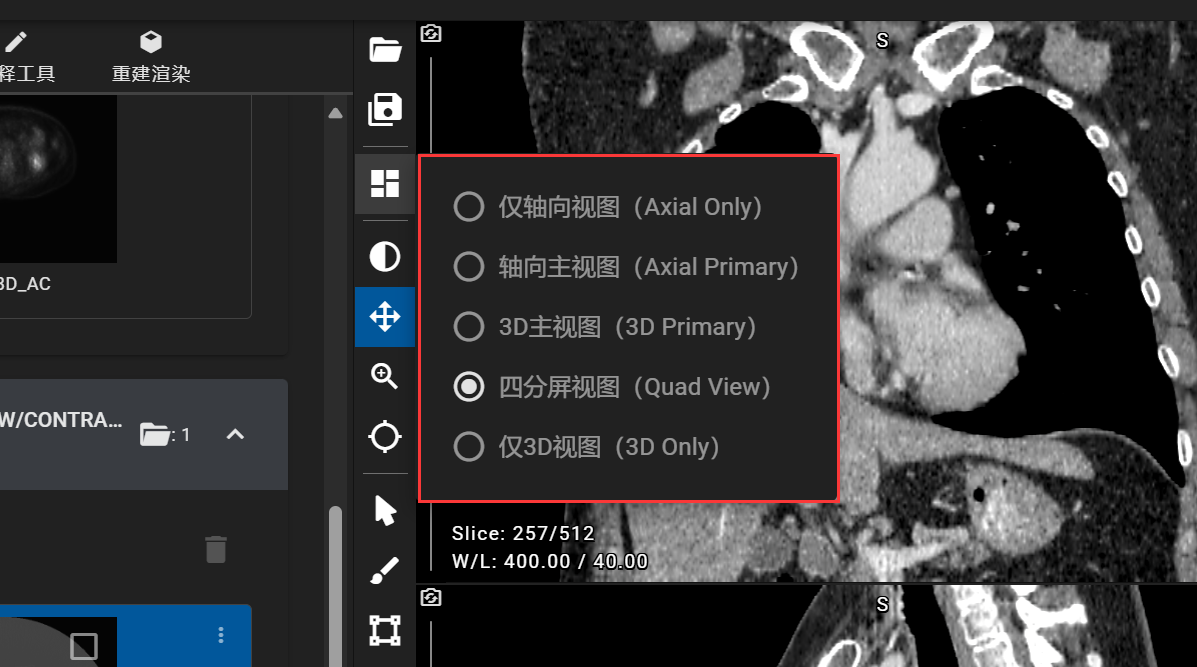
Task: Pick the paint brush tool
Action: 385,570
